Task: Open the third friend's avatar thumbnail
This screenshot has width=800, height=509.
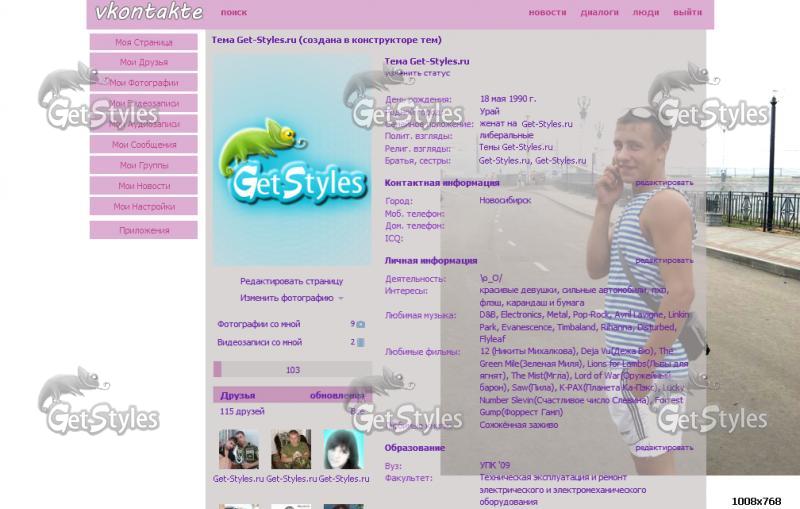Action: (x=343, y=450)
